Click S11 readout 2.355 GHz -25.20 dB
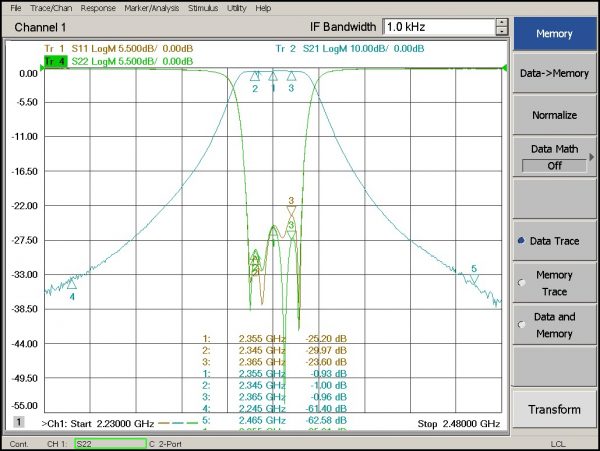The image size is (600, 451). click(274, 339)
